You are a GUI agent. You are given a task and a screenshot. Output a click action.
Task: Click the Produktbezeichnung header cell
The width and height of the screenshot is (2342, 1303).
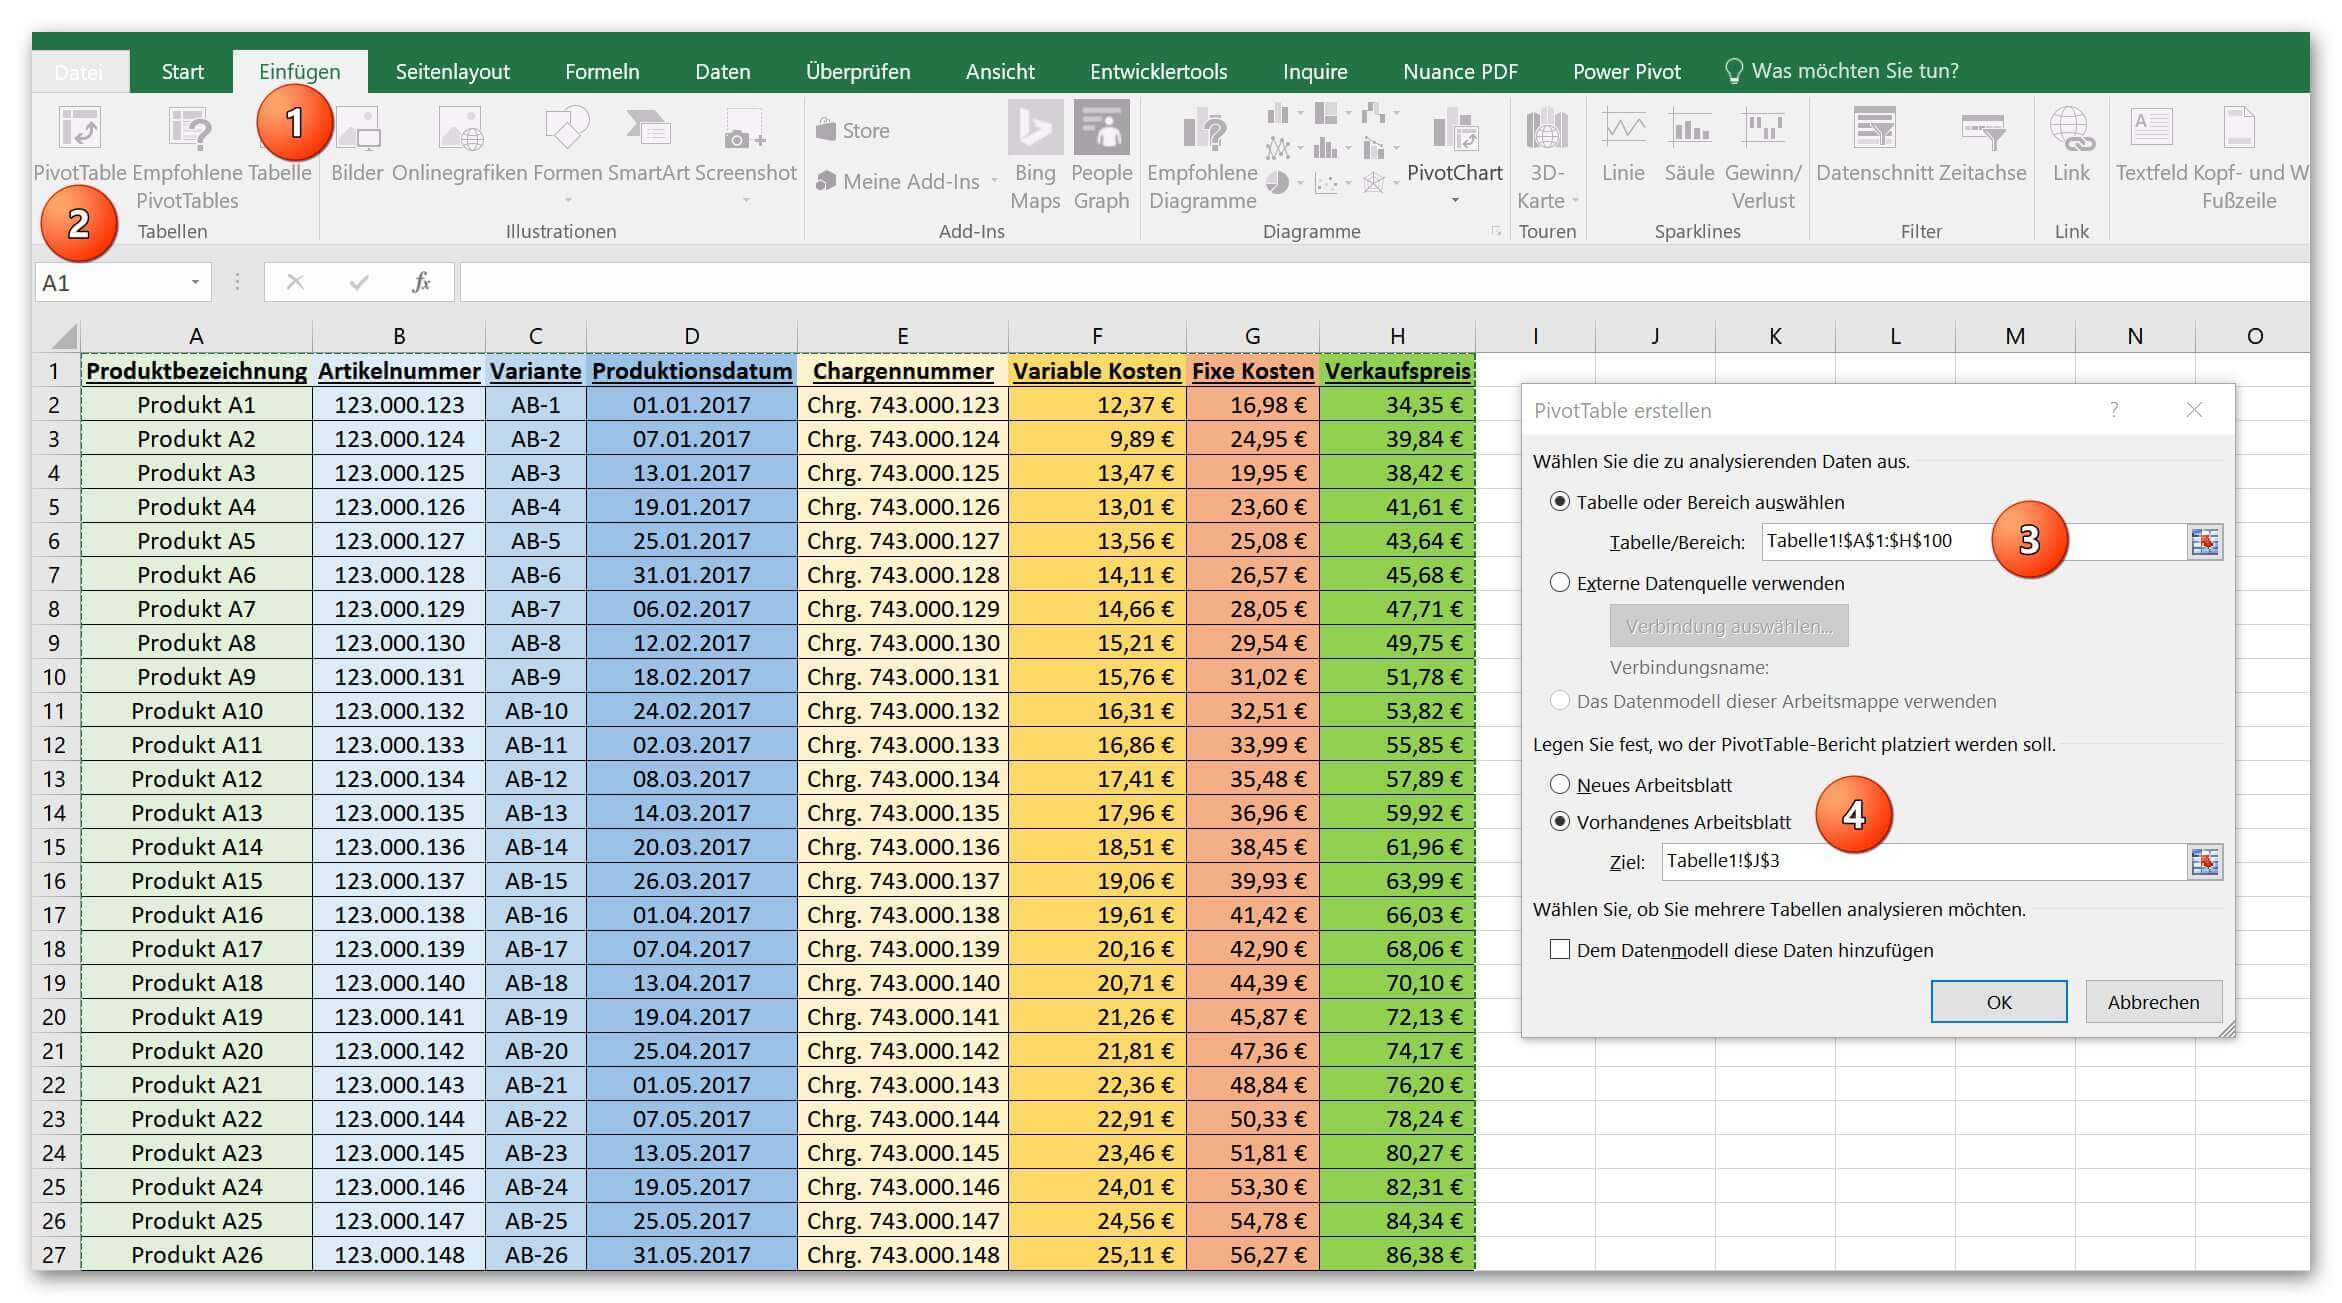(196, 371)
